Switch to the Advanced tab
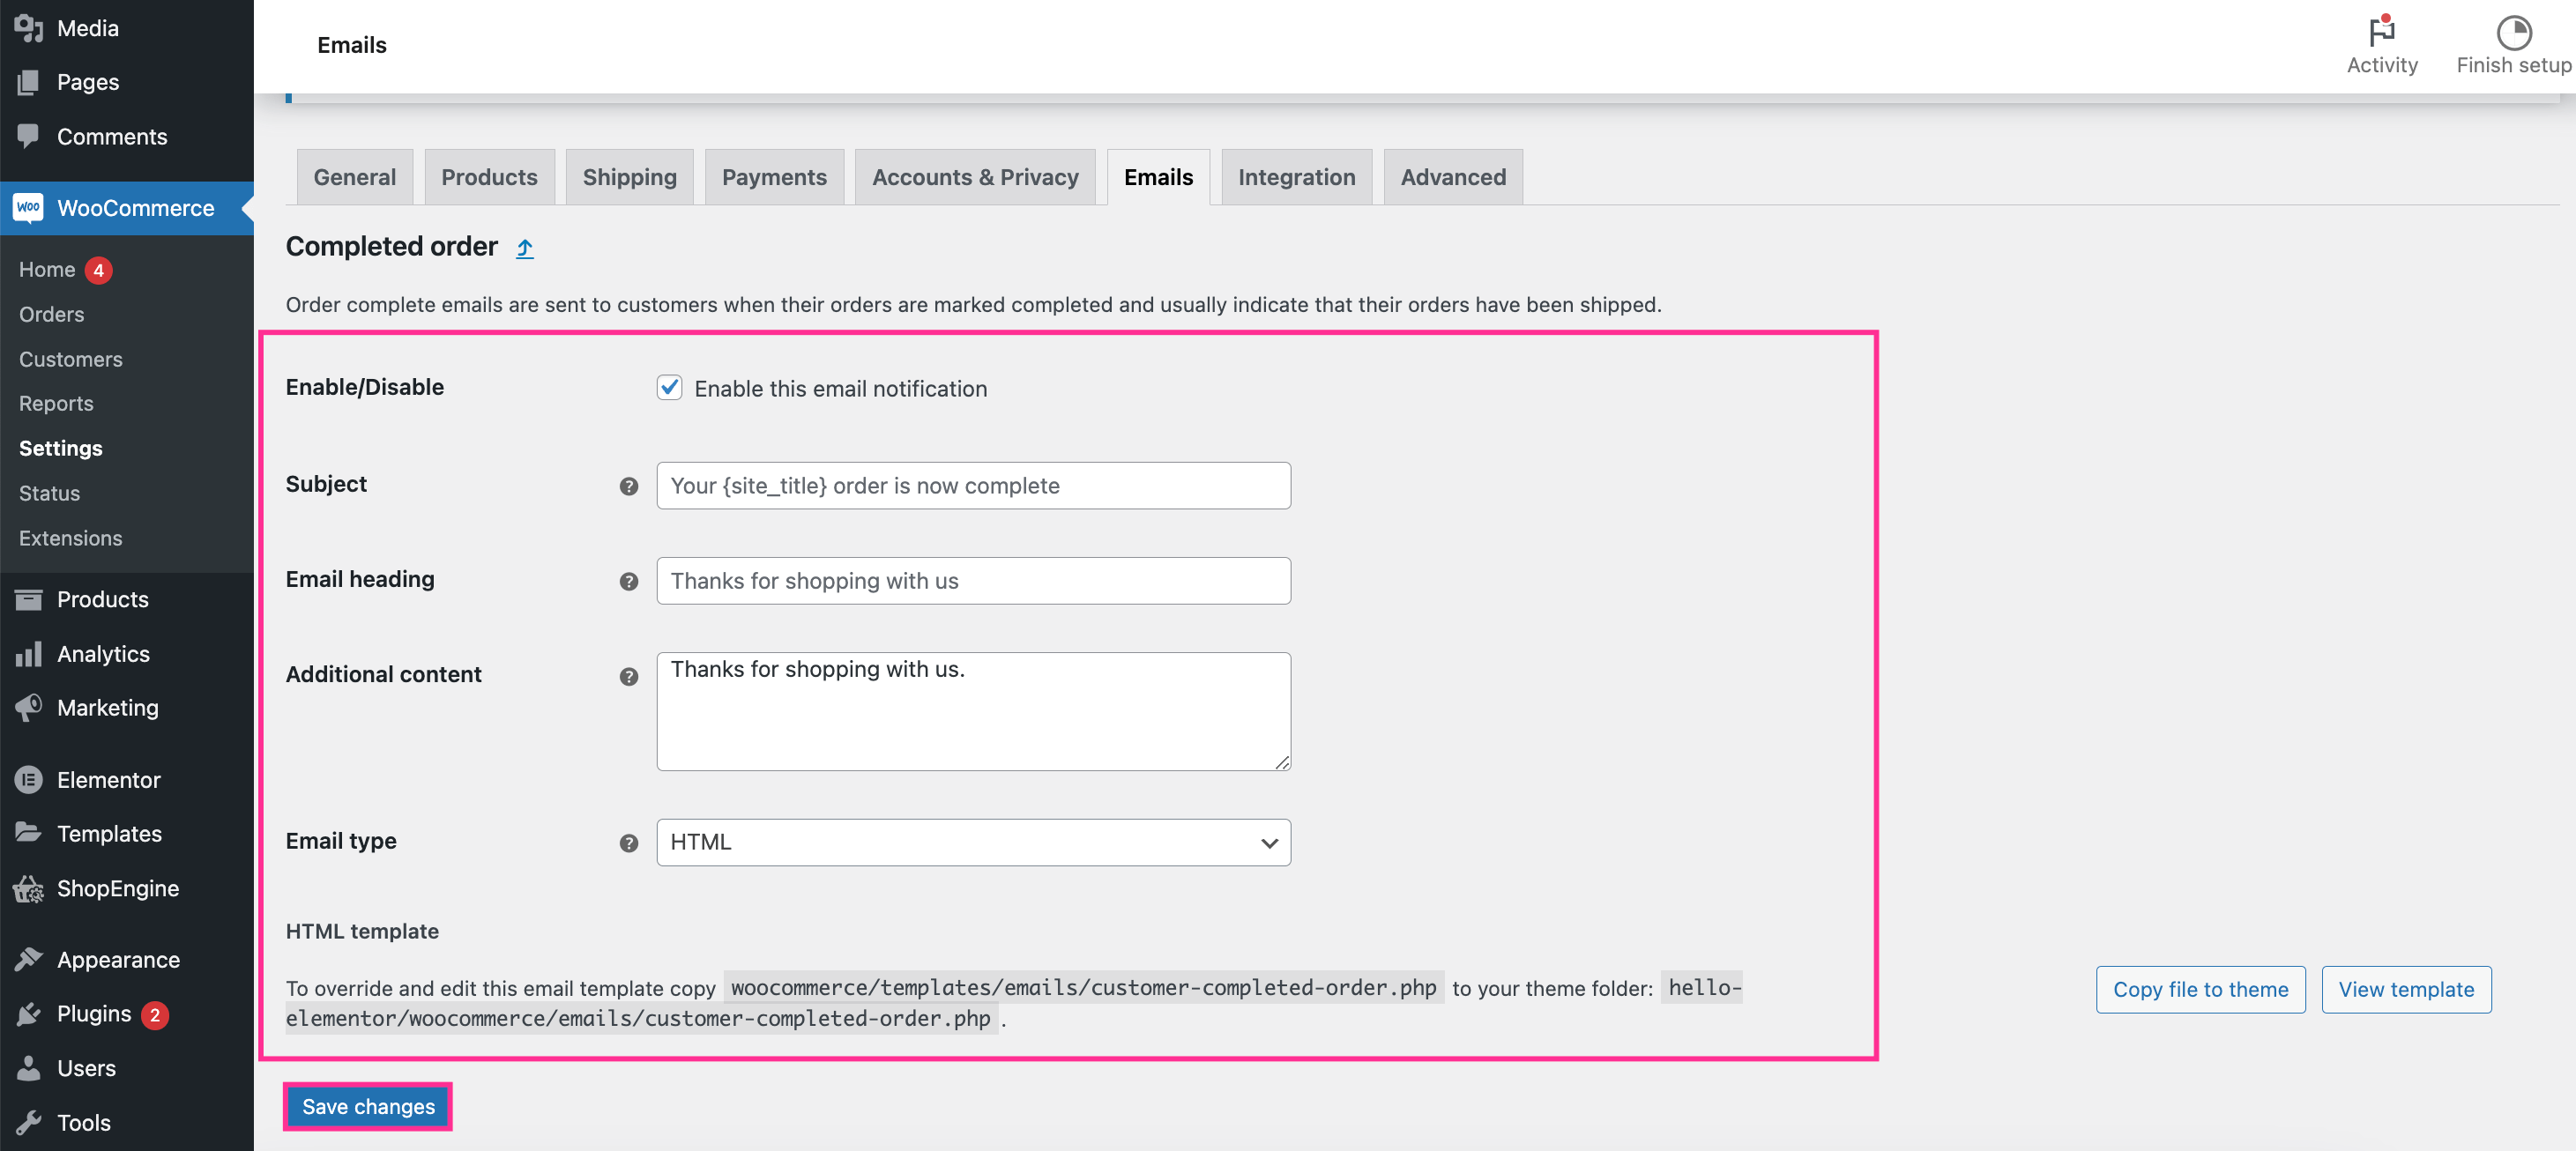The width and height of the screenshot is (2576, 1151). (x=1454, y=175)
